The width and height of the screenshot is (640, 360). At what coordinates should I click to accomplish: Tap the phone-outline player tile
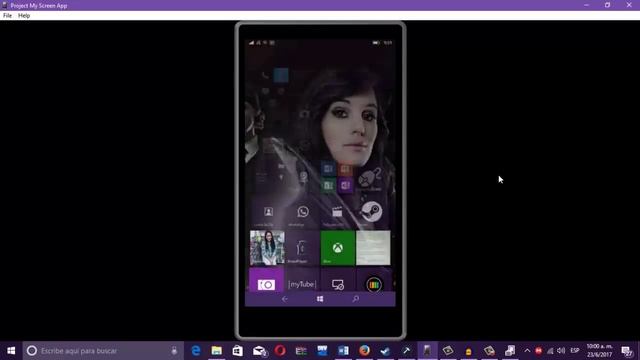pyautogui.click(x=302, y=248)
